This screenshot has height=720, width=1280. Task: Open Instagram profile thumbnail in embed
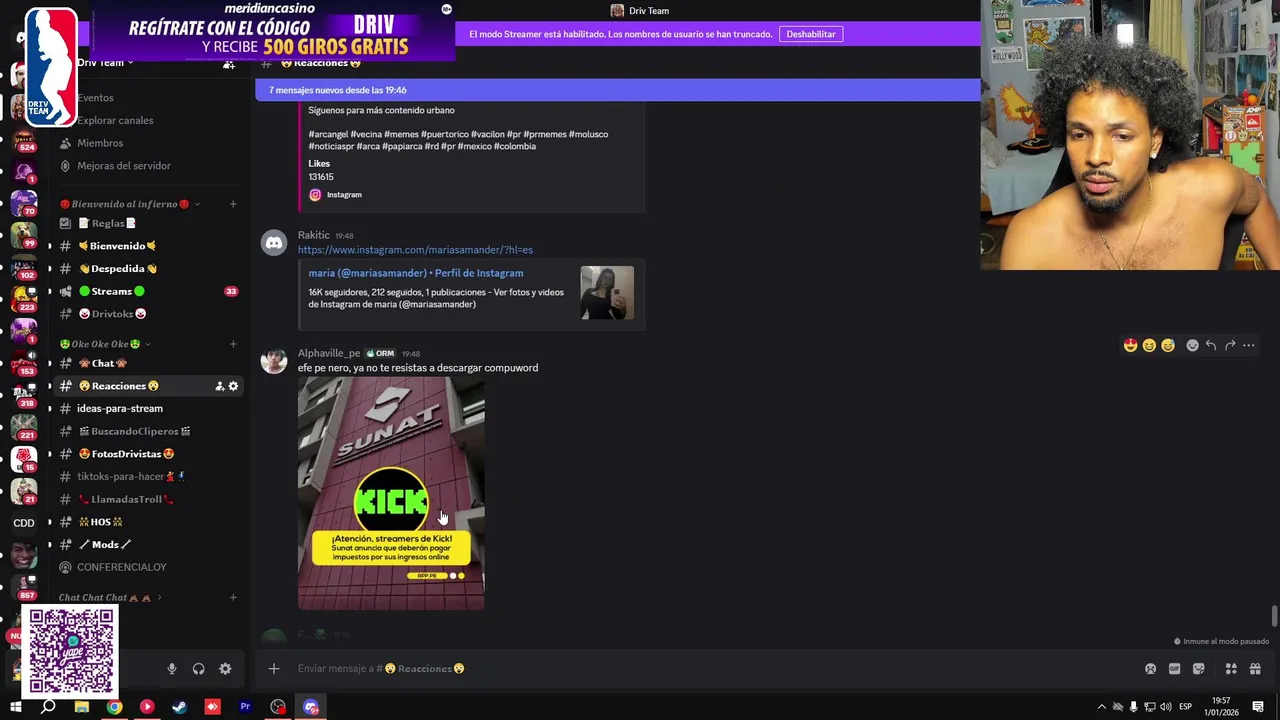[607, 293]
